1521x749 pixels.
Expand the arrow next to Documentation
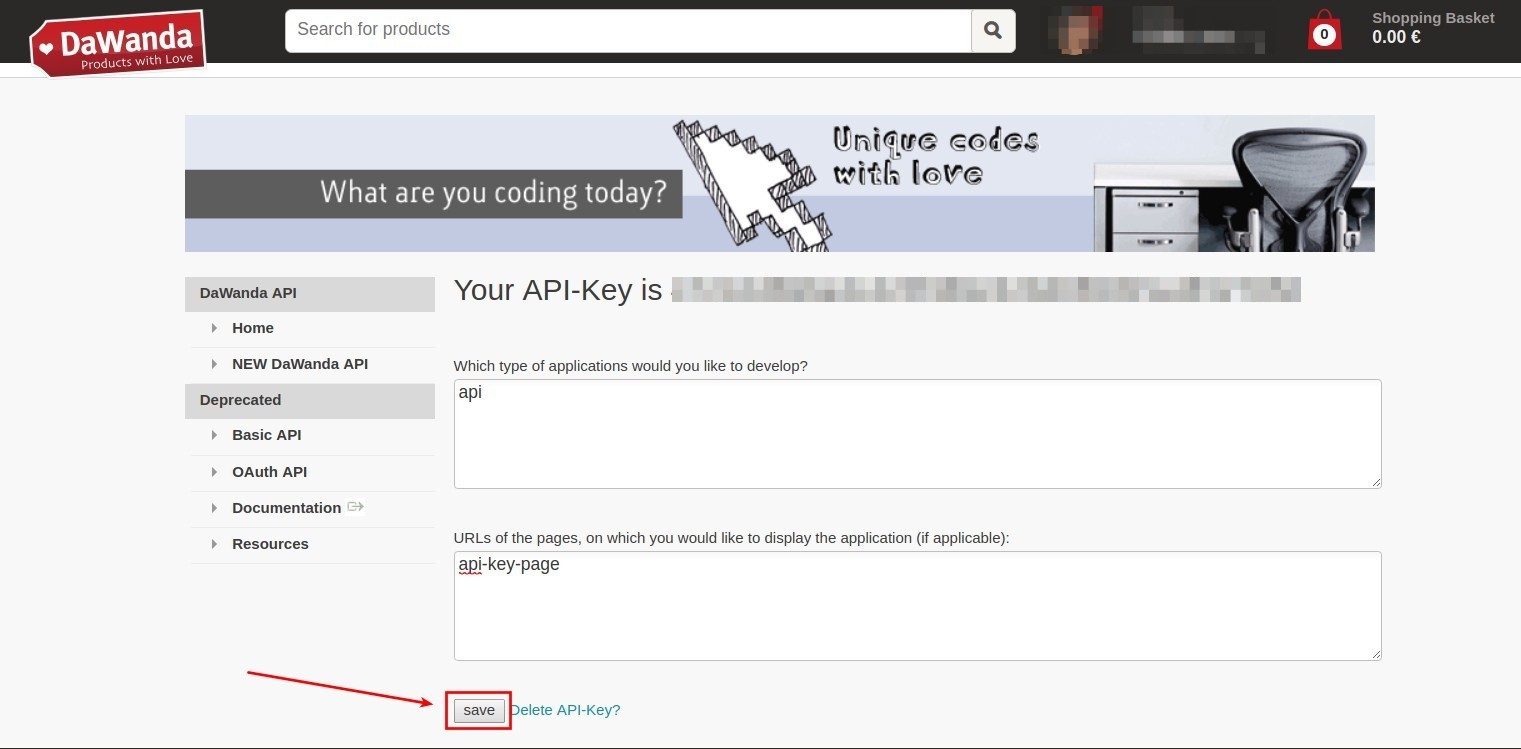click(214, 508)
